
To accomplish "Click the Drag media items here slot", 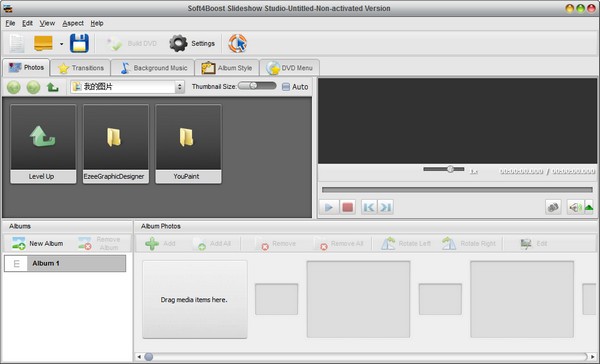I will point(195,300).
